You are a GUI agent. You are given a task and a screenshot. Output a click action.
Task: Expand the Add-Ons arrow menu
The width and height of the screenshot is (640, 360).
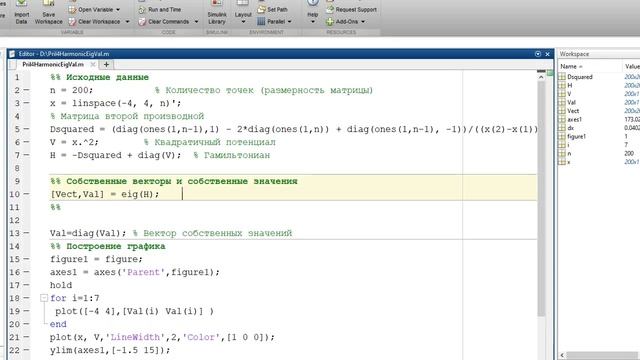point(363,22)
